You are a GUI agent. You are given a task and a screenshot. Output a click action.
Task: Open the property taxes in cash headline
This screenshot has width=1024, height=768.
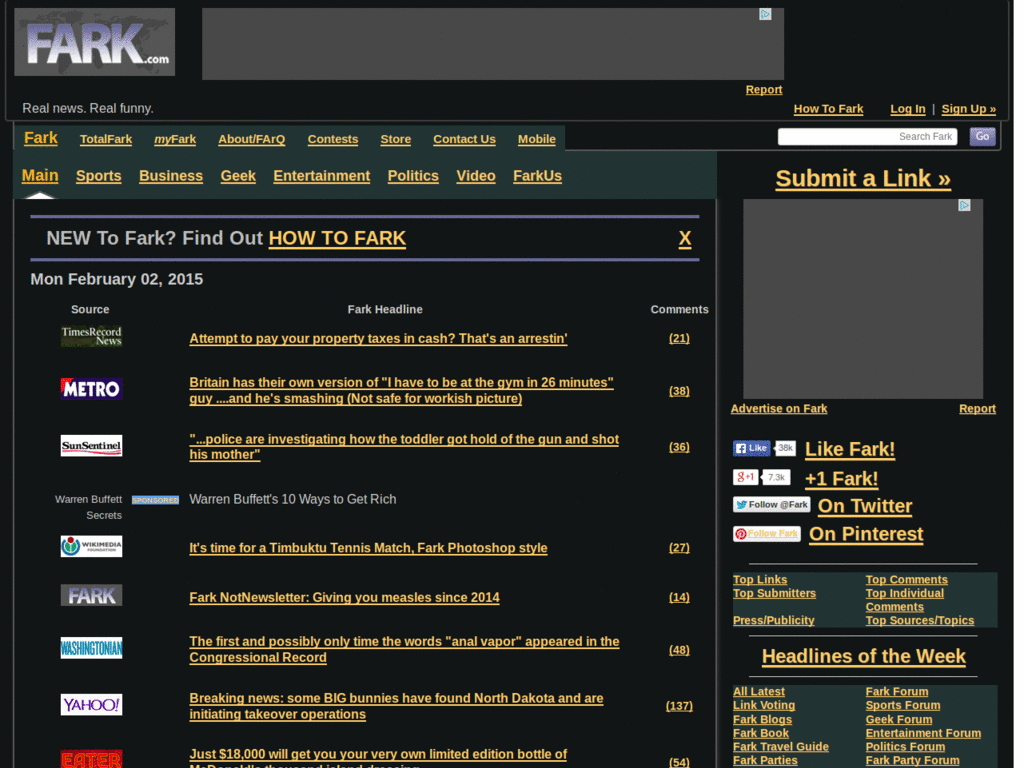point(378,338)
